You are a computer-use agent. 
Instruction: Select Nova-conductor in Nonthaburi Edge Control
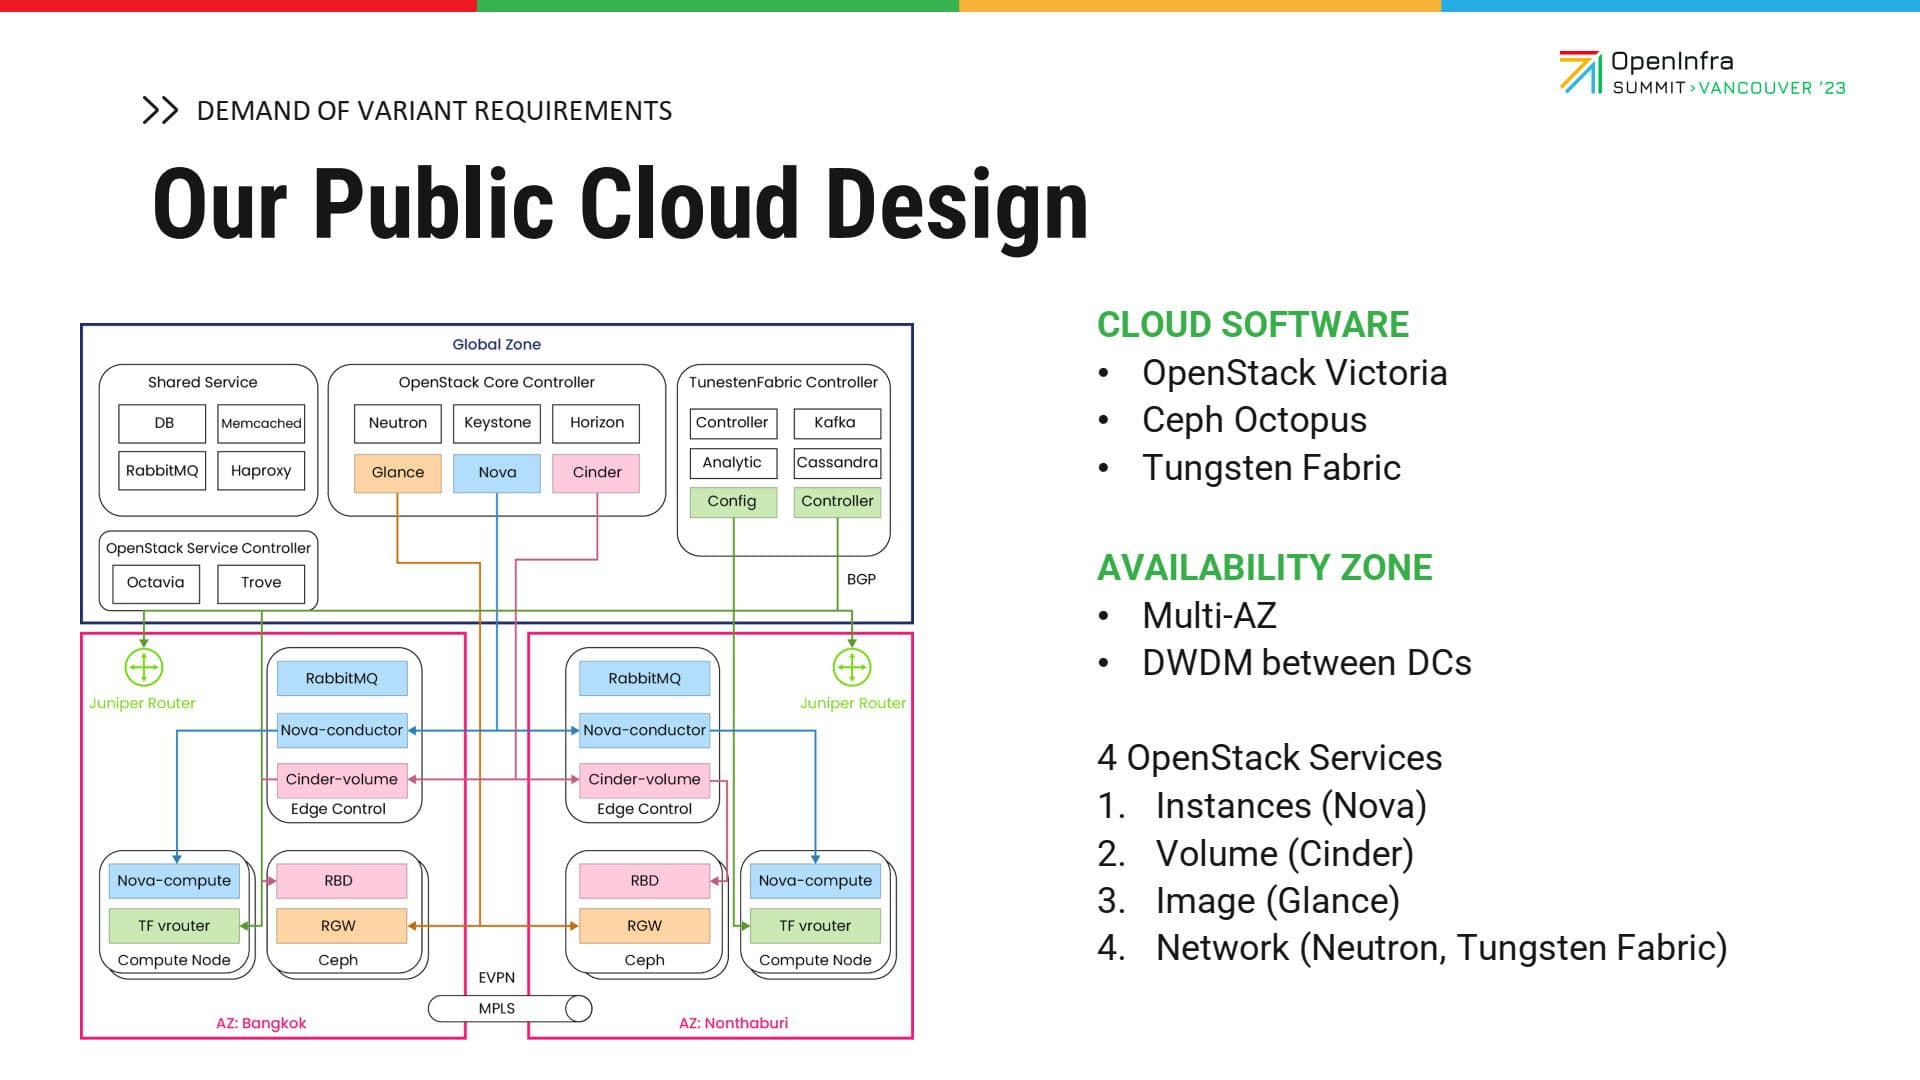pyautogui.click(x=645, y=730)
